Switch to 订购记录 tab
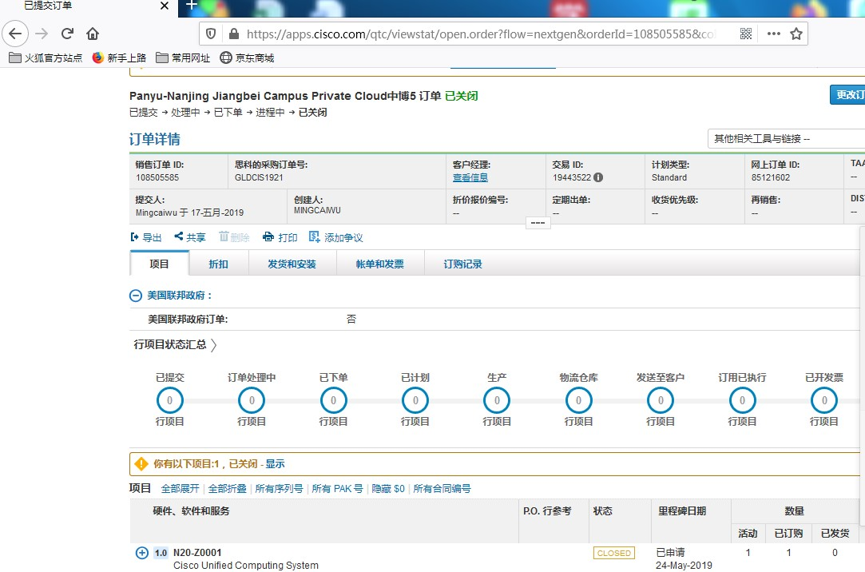This screenshot has width=865, height=572. pos(462,264)
